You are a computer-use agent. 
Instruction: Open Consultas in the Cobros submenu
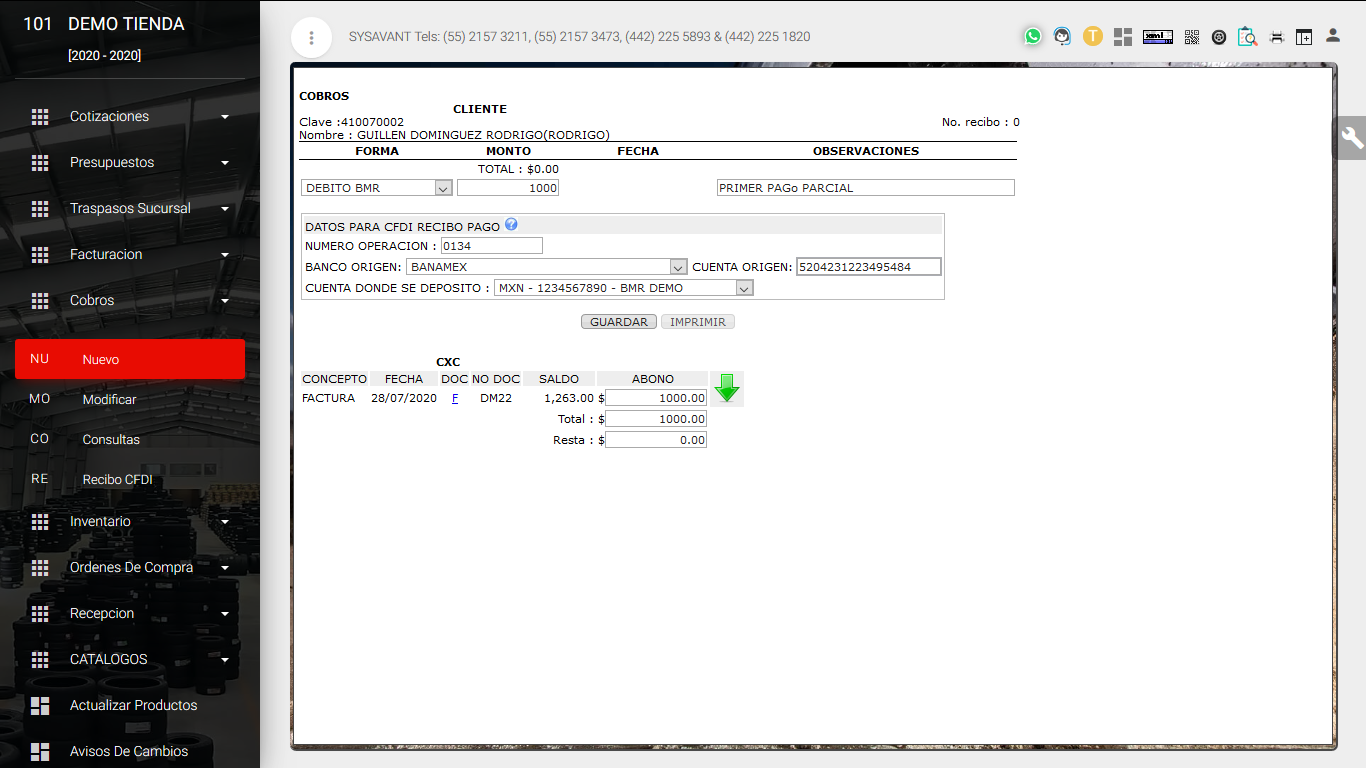click(x=130, y=440)
